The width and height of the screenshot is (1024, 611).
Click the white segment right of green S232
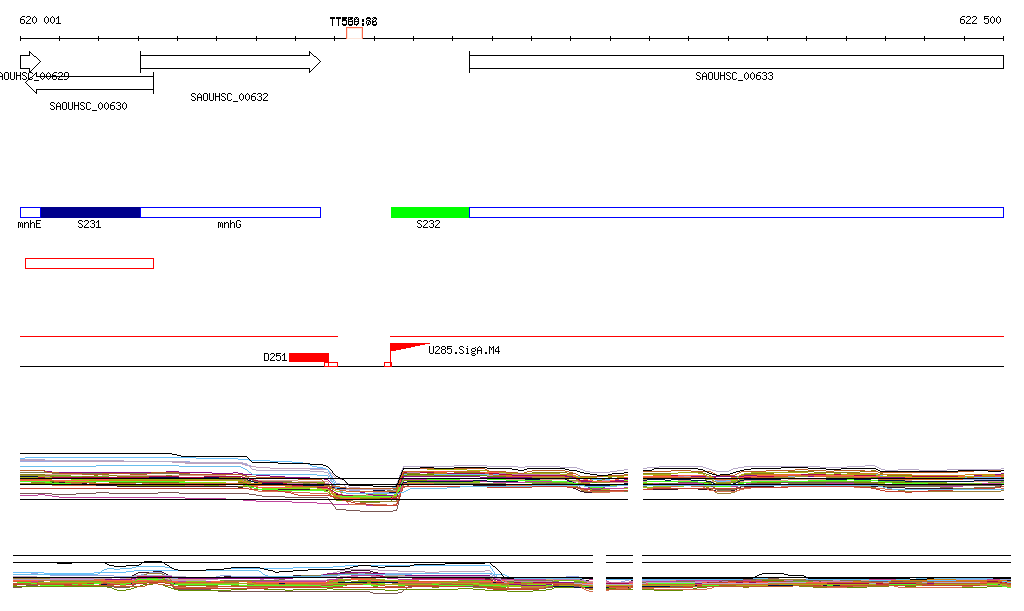point(735,212)
